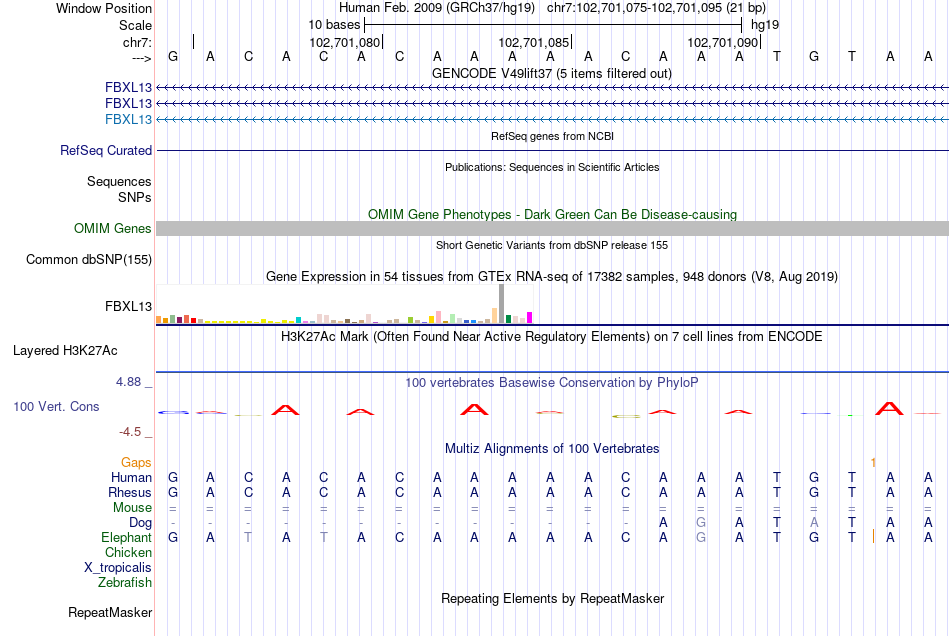Screen dimensions: 950x636
Task: Click the orange insertion bar in Elephant row
Action: [873, 537]
